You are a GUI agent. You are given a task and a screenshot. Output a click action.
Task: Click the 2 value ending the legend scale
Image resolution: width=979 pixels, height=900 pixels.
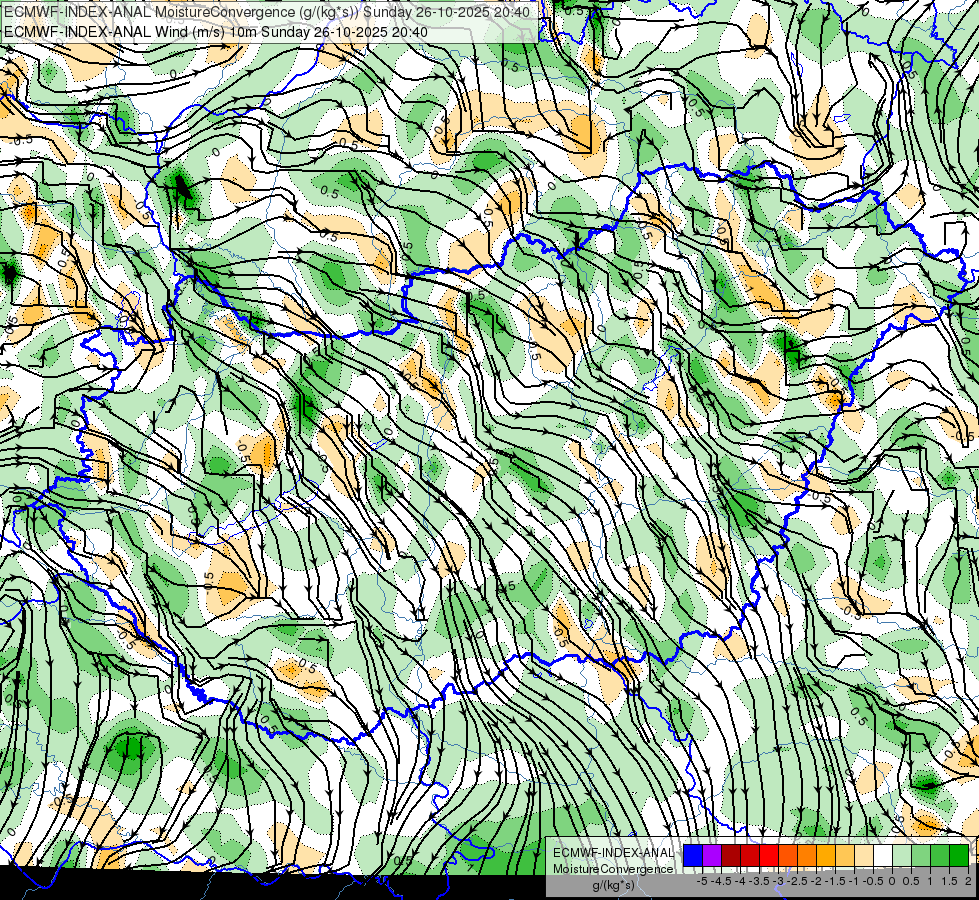pyautogui.click(x=968, y=881)
